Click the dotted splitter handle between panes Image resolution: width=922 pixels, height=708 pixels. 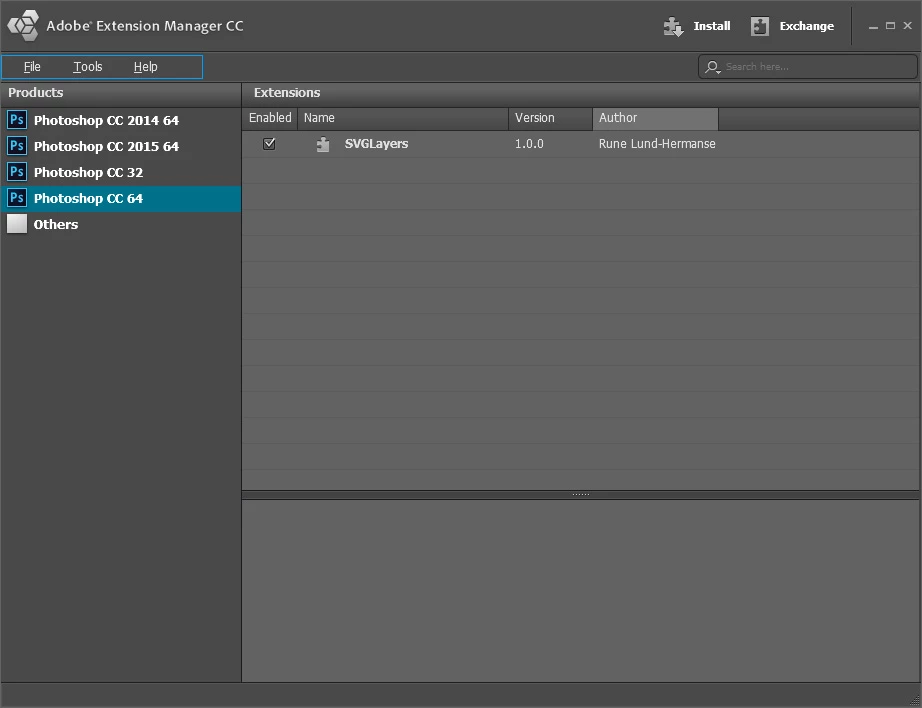pos(581,495)
